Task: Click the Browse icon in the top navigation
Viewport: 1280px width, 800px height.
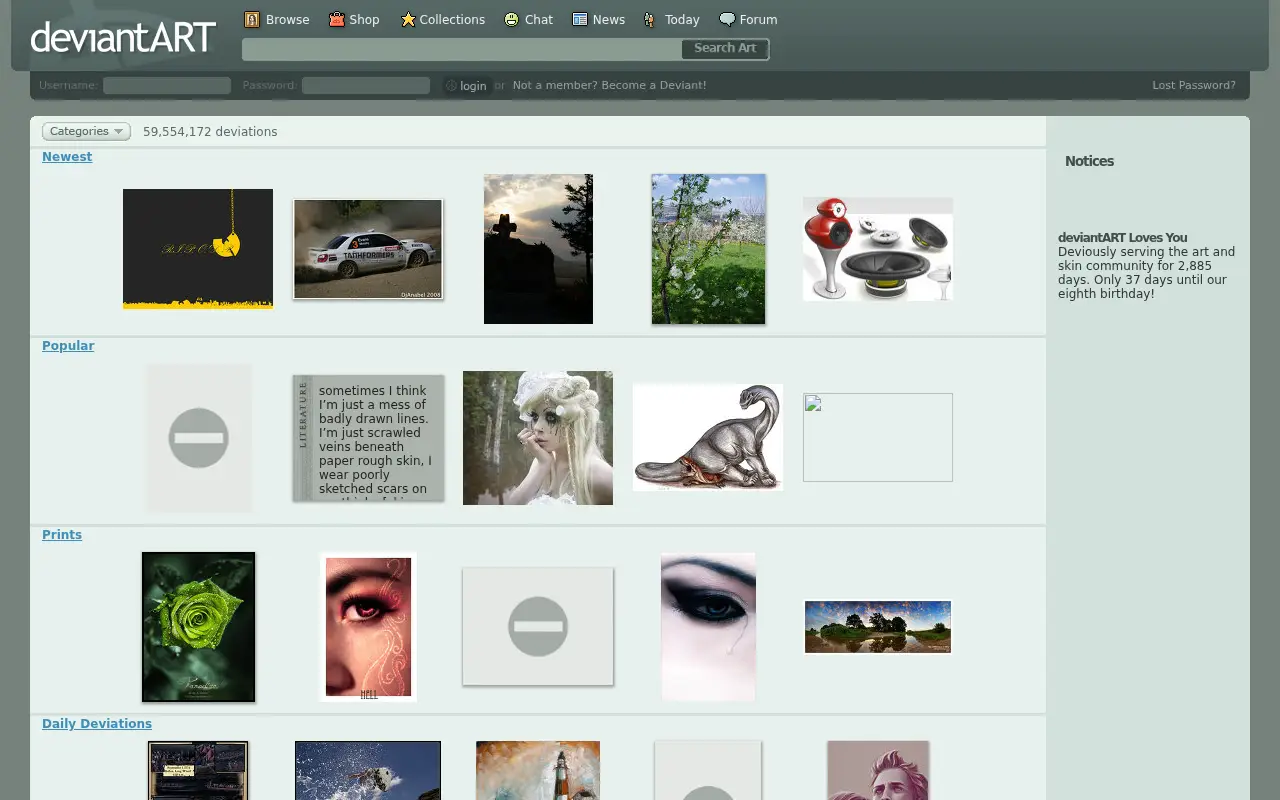Action: pyautogui.click(x=252, y=19)
